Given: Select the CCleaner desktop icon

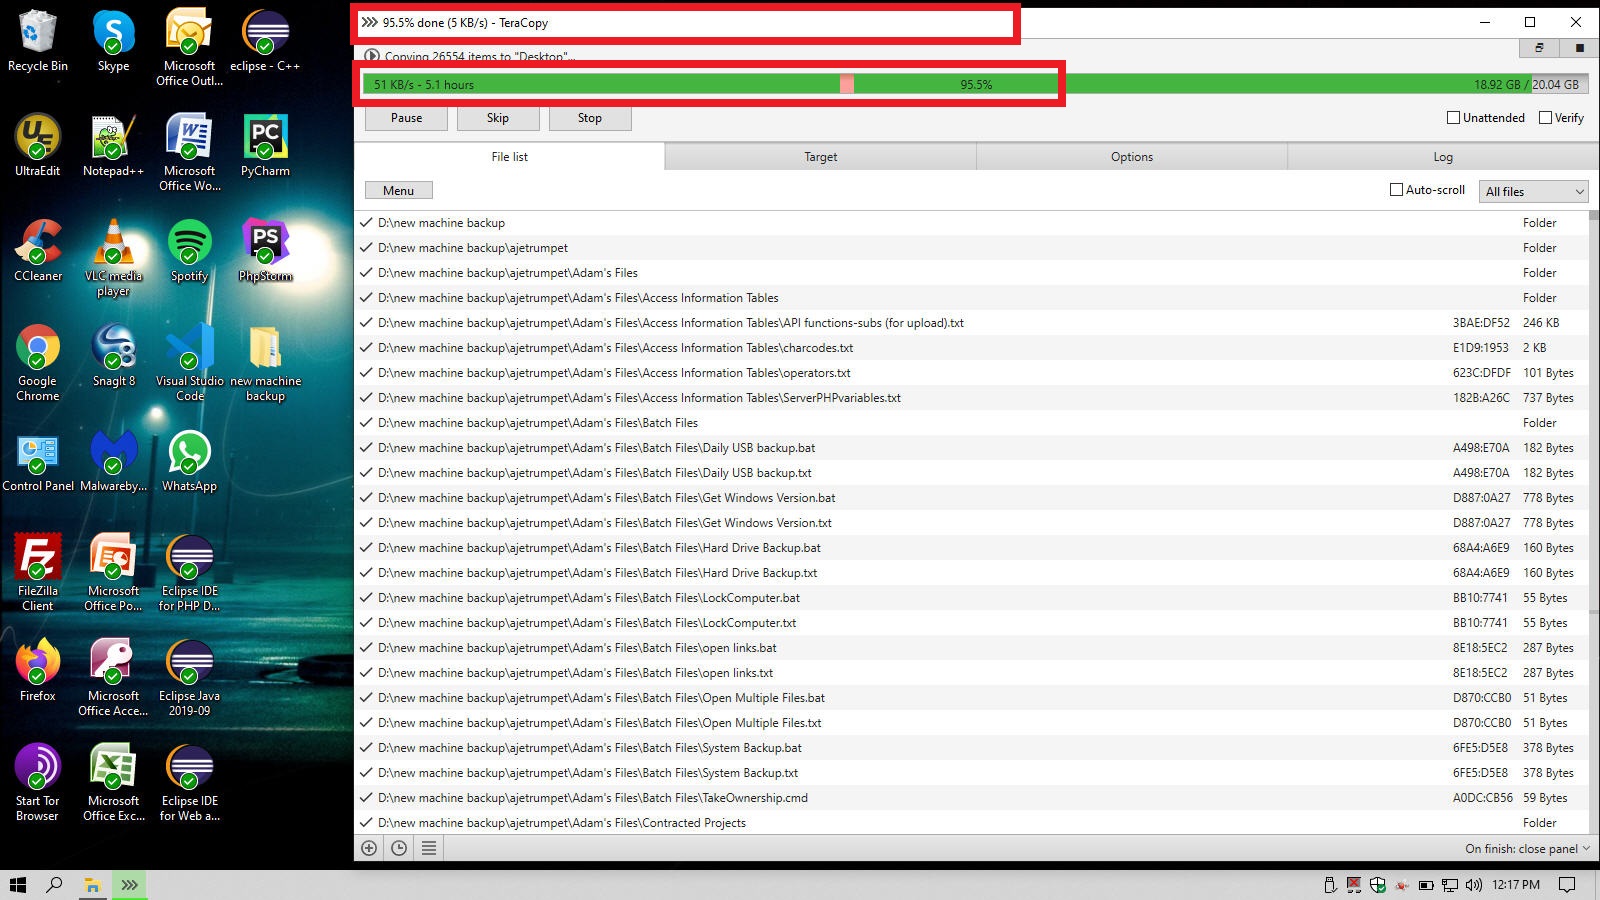Looking at the screenshot, I should pos(38,252).
